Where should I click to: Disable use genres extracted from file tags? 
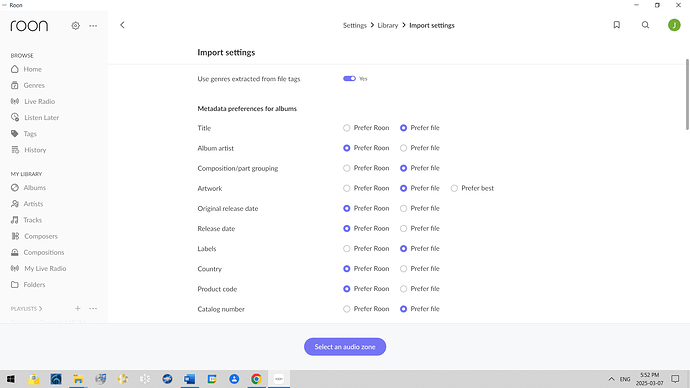(349, 79)
